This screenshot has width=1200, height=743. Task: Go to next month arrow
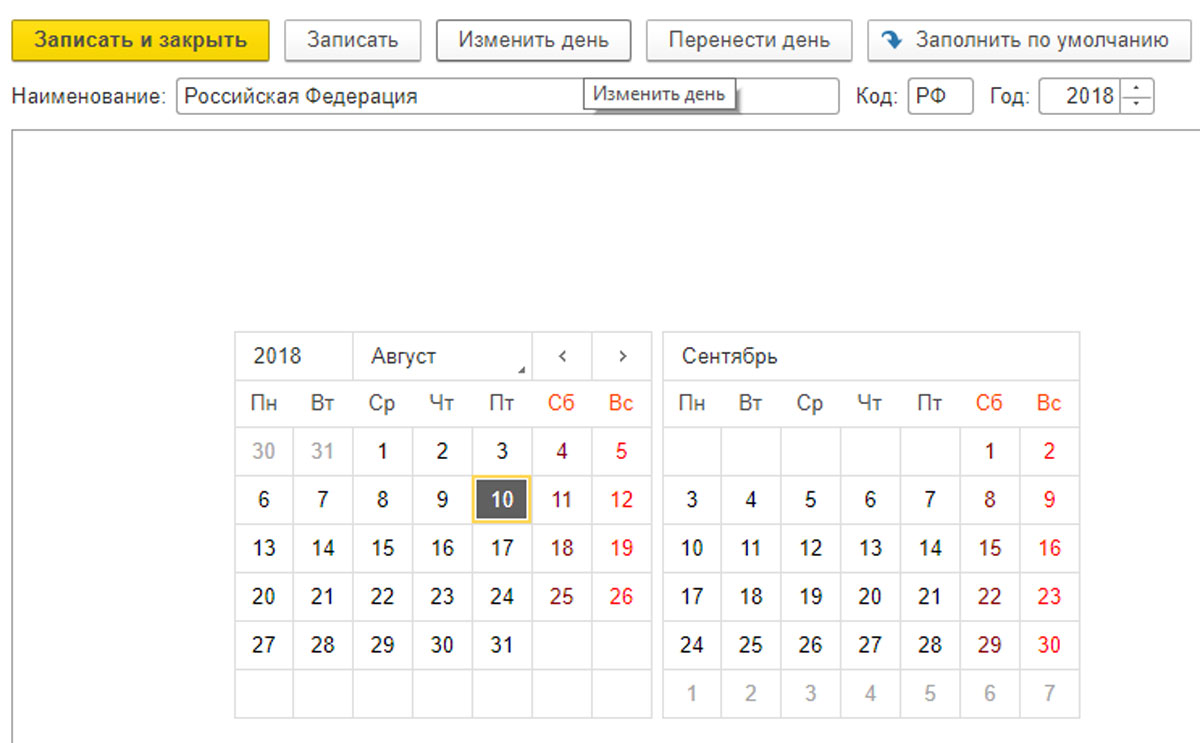point(622,356)
